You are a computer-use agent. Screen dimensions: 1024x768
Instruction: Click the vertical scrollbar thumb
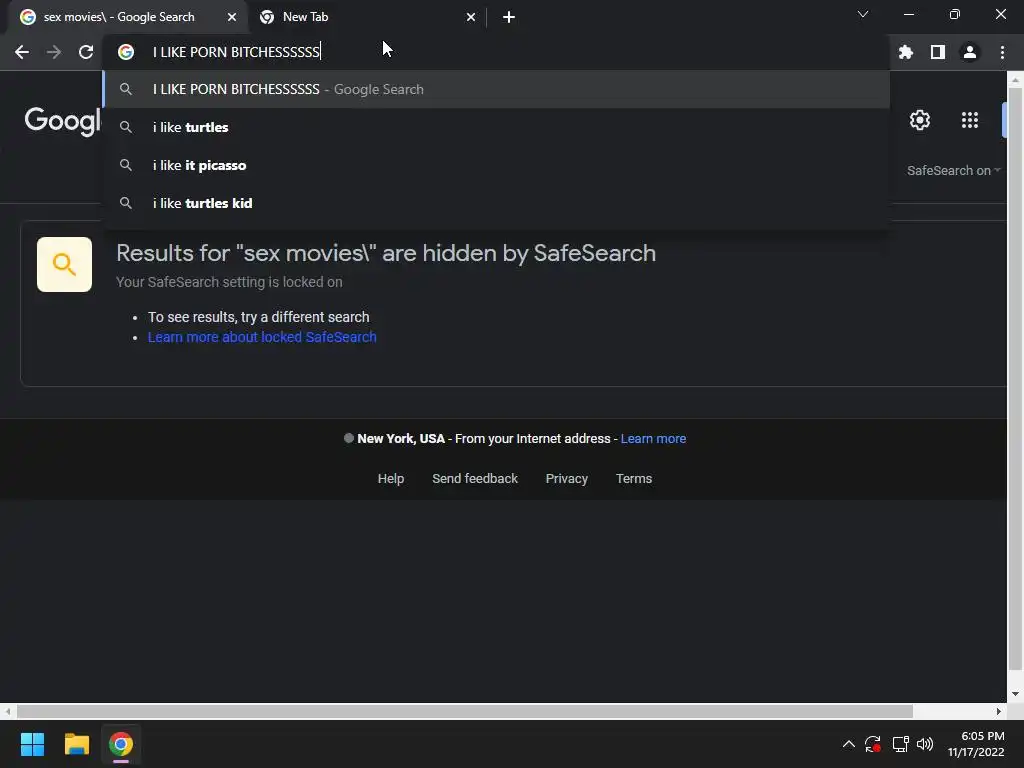click(x=1015, y=379)
